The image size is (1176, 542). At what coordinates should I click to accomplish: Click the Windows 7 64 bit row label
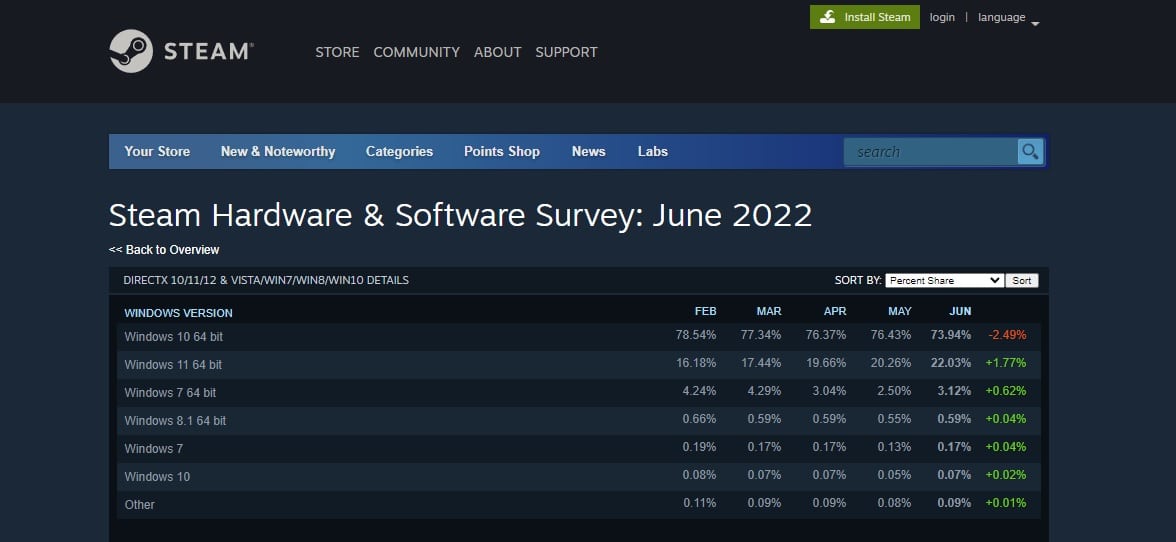(x=170, y=393)
